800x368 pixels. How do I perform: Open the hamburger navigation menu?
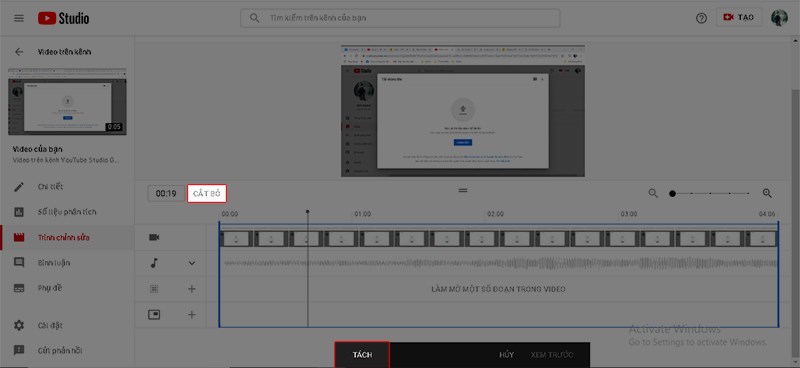[19, 18]
